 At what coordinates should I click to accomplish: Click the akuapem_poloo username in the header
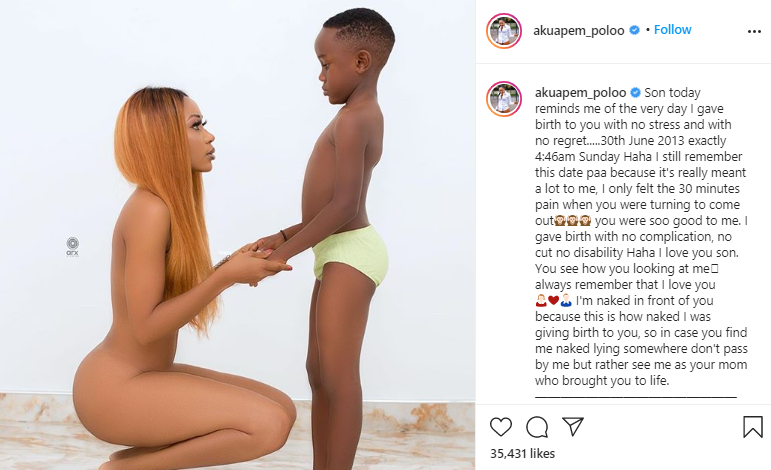click(579, 30)
